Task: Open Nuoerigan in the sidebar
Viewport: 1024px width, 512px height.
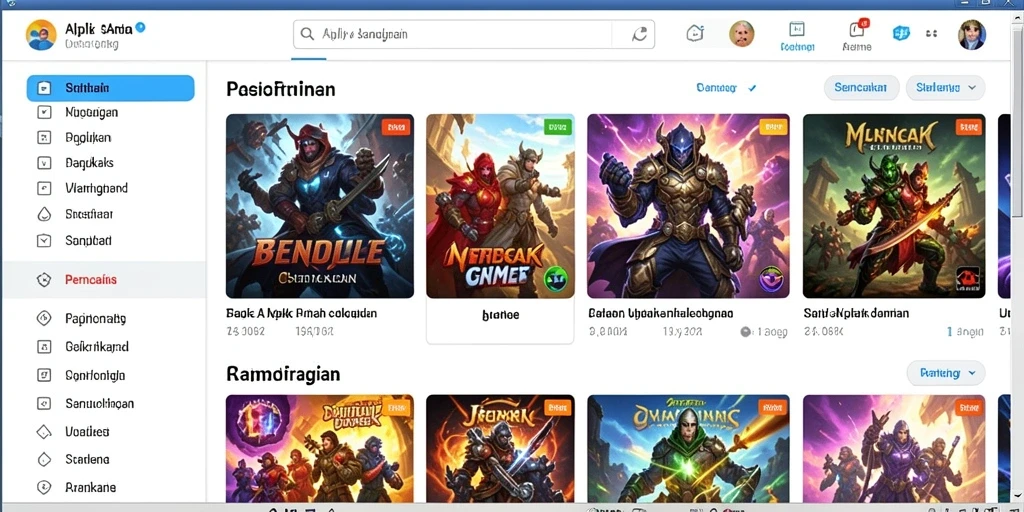Action: (x=91, y=112)
